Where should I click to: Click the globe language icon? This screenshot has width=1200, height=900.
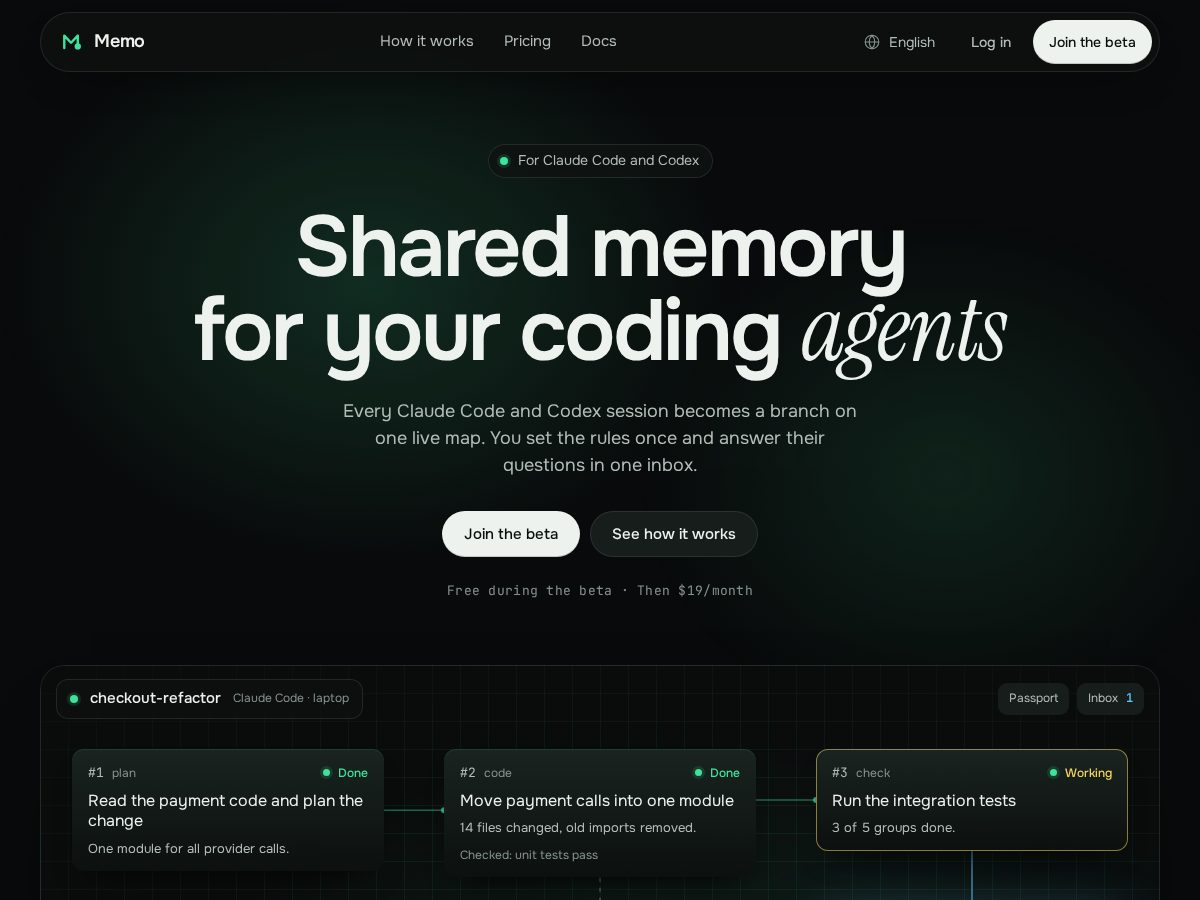(872, 42)
